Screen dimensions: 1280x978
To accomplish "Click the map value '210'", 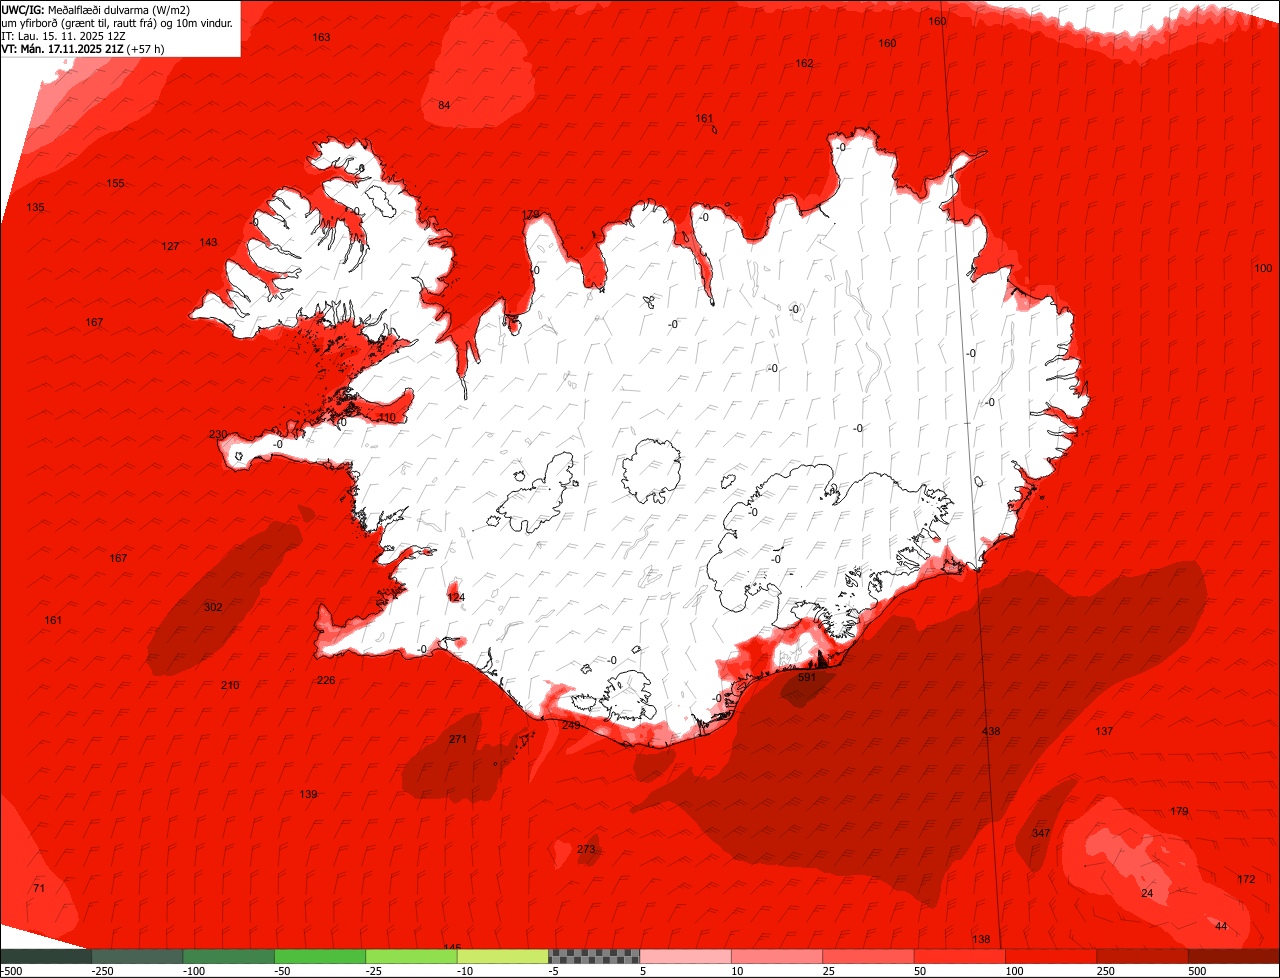I will (230, 686).
